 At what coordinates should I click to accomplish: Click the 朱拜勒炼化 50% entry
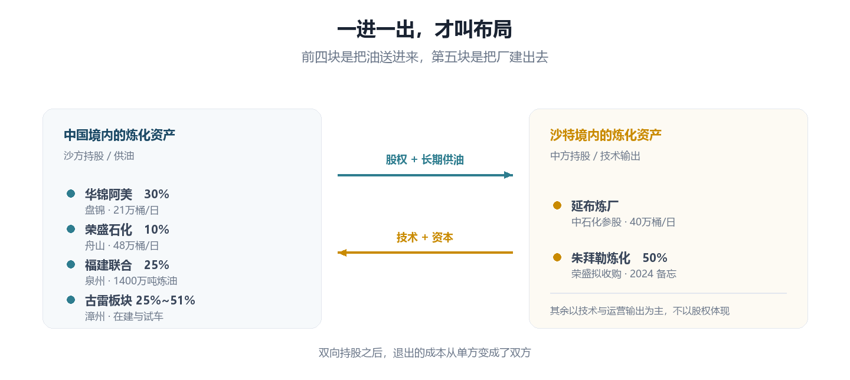619,257
